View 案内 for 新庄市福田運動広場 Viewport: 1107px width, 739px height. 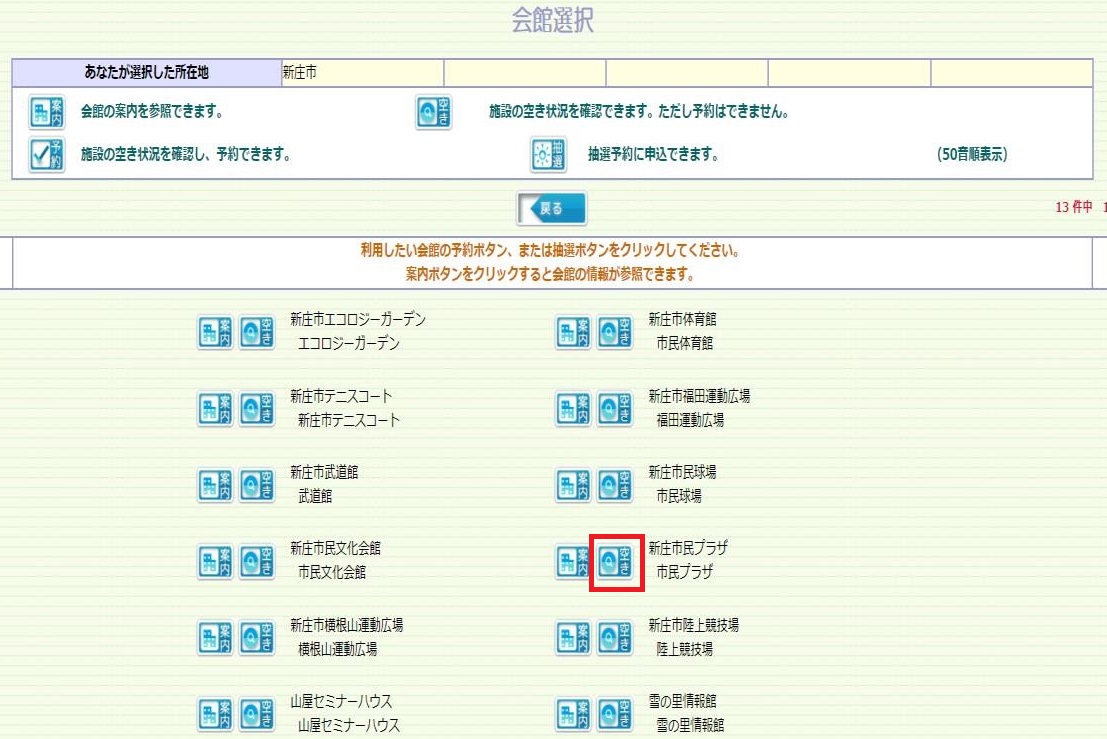pyautogui.click(x=573, y=408)
